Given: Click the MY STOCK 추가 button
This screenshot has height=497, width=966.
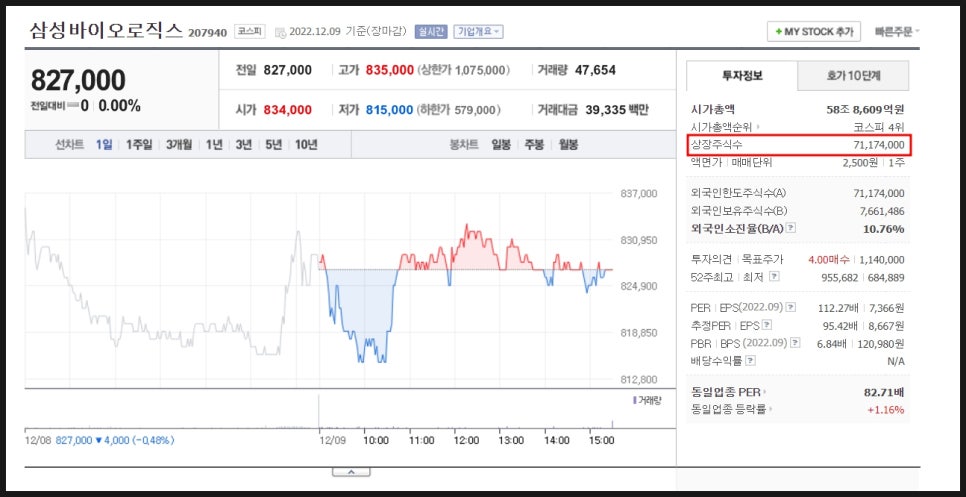Looking at the screenshot, I should [x=814, y=31].
